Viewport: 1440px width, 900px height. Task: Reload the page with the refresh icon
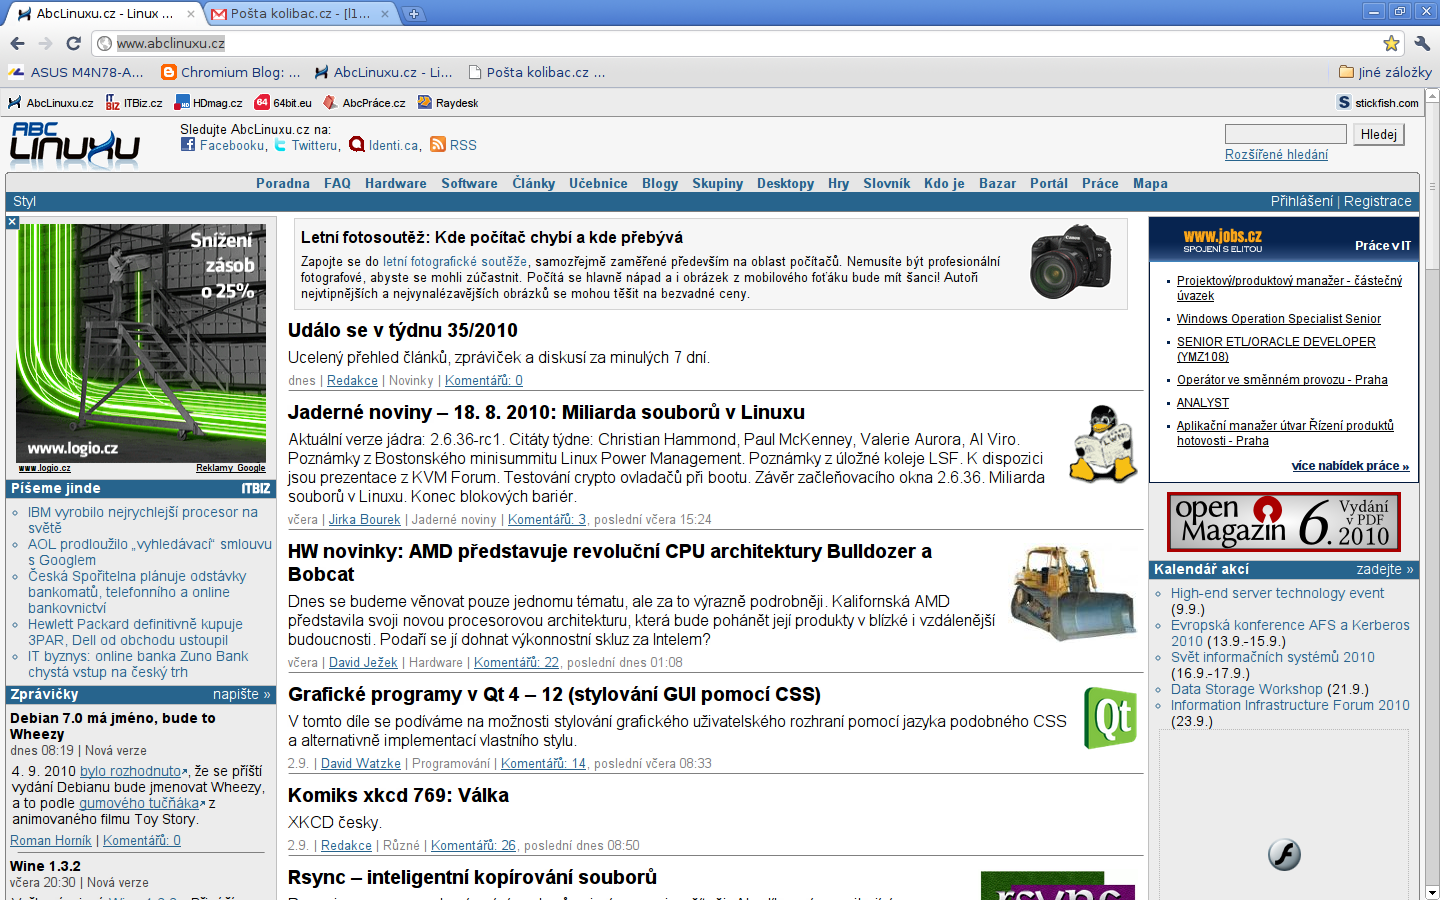tap(73, 43)
